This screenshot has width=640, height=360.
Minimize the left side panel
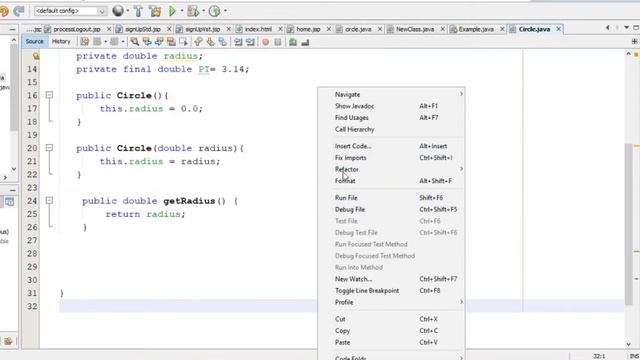(12, 29)
